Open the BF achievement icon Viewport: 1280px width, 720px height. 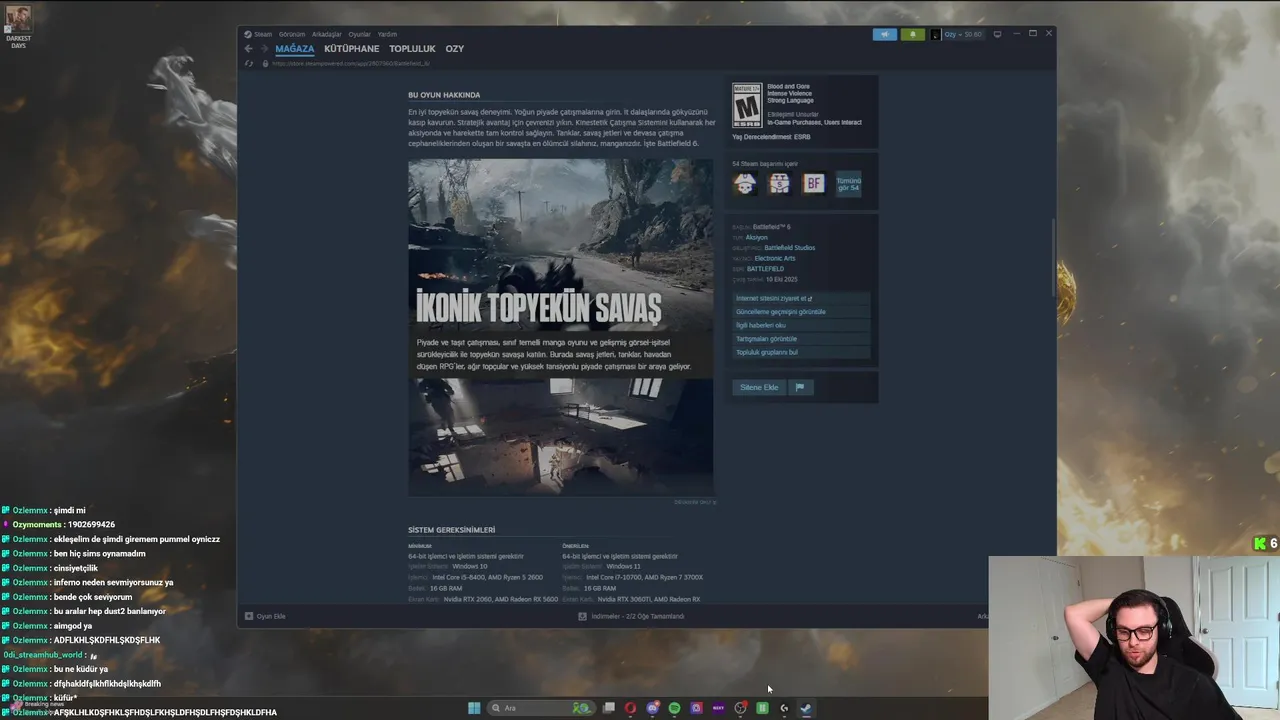tap(814, 183)
